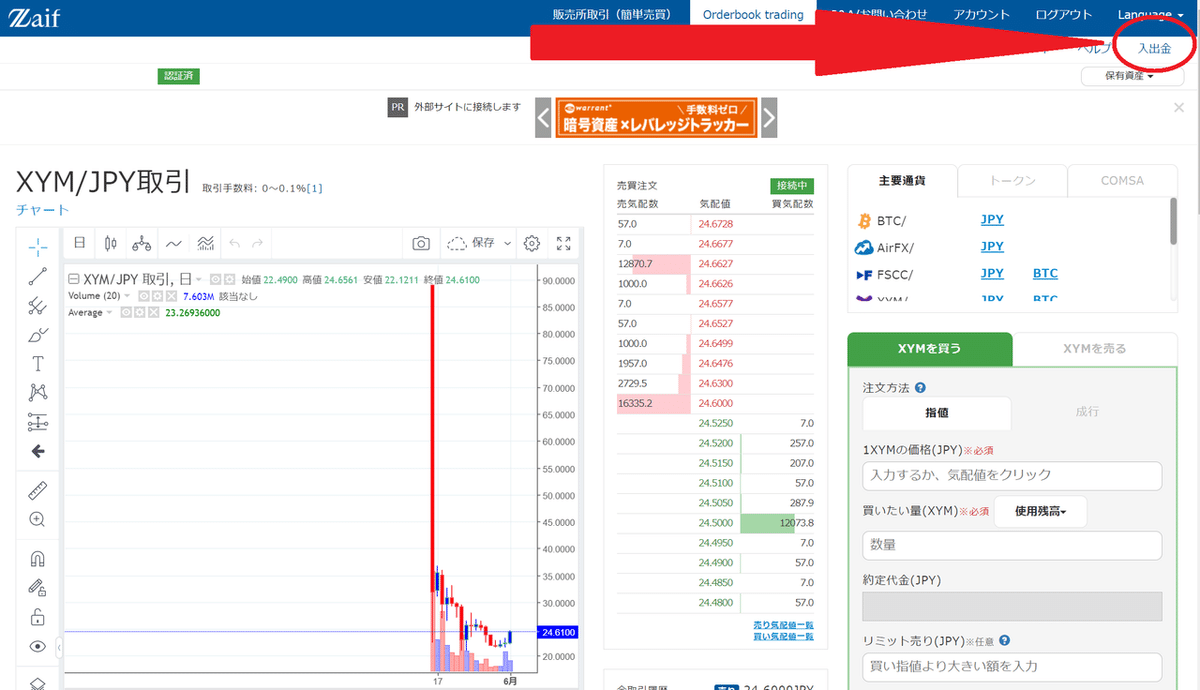Open fee footnote [1] link

click(x=314, y=188)
